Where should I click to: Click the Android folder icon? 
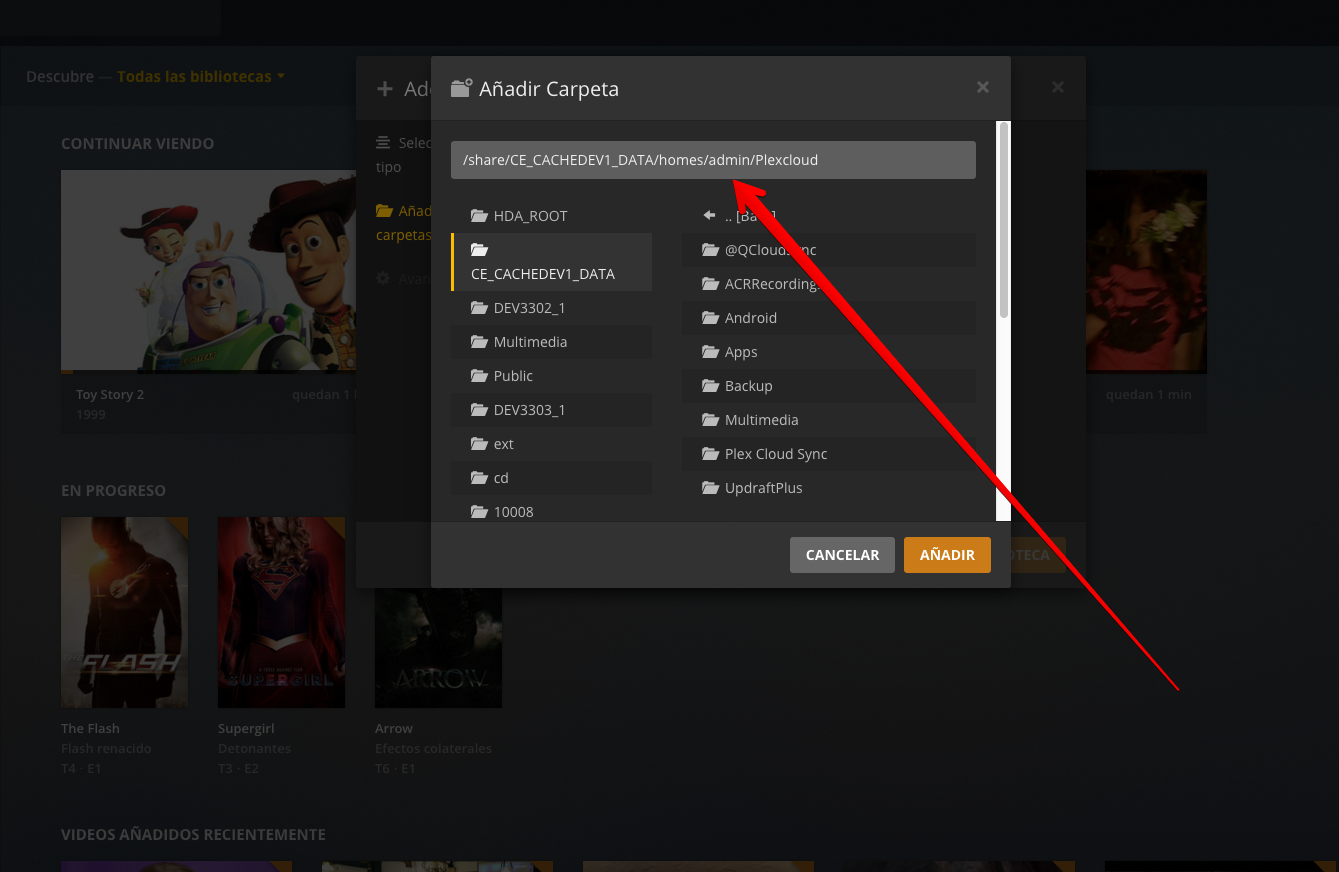(x=710, y=318)
